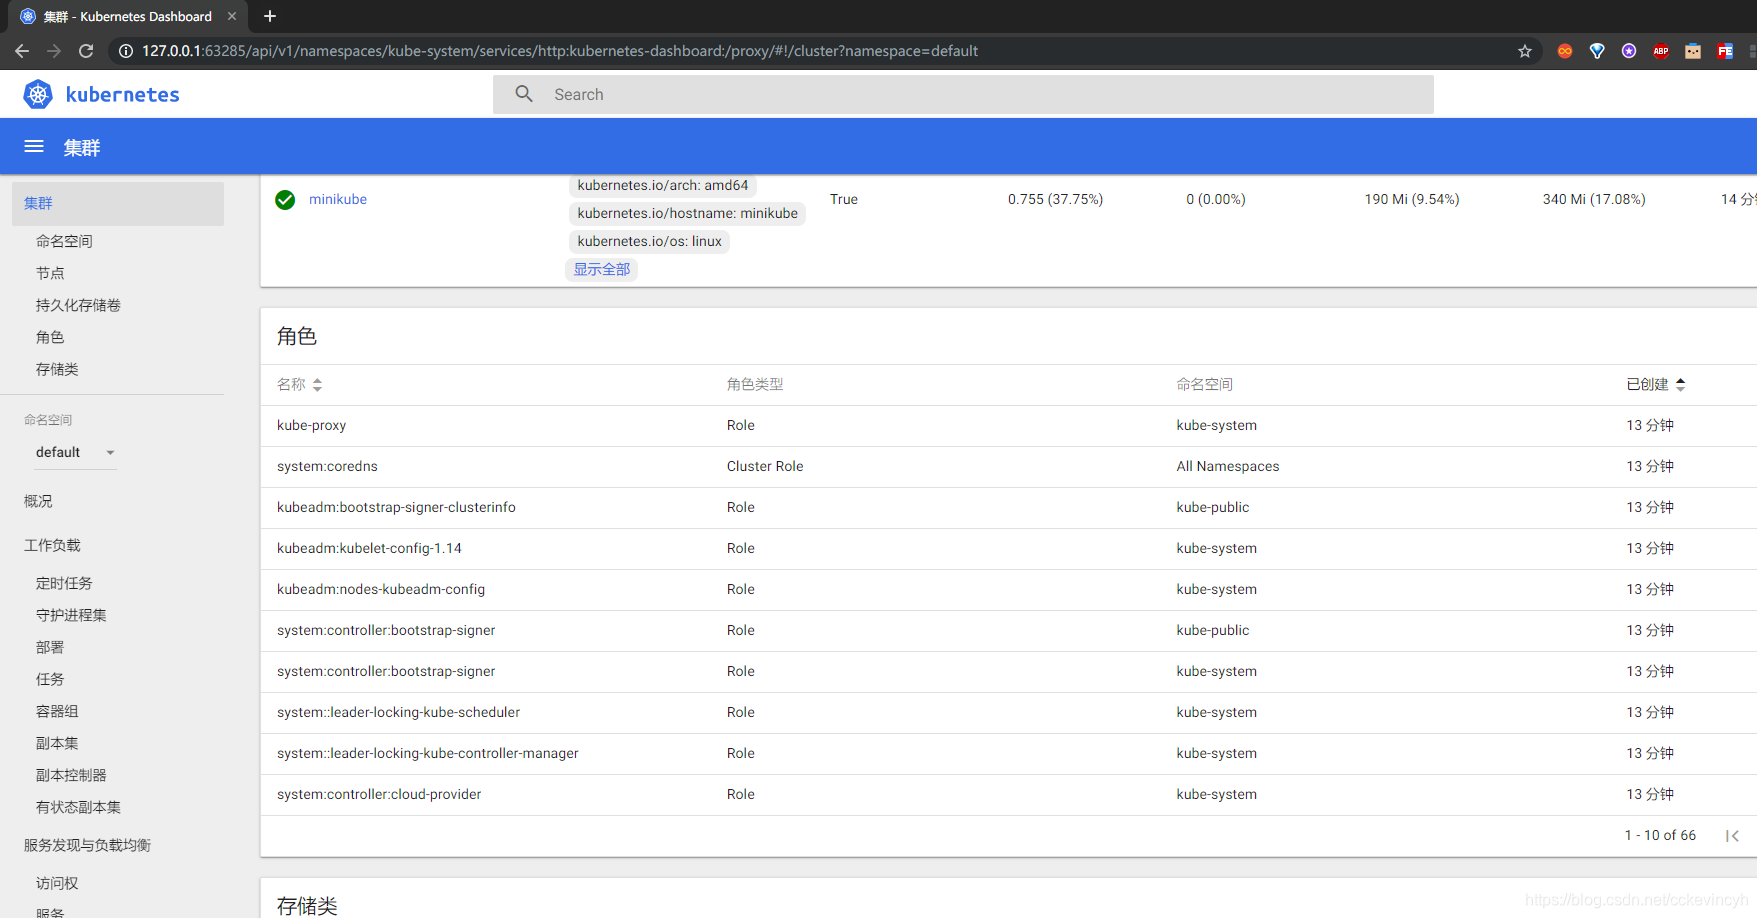Open 部署 in sidebar
The image size is (1757, 918).
pos(50,647)
